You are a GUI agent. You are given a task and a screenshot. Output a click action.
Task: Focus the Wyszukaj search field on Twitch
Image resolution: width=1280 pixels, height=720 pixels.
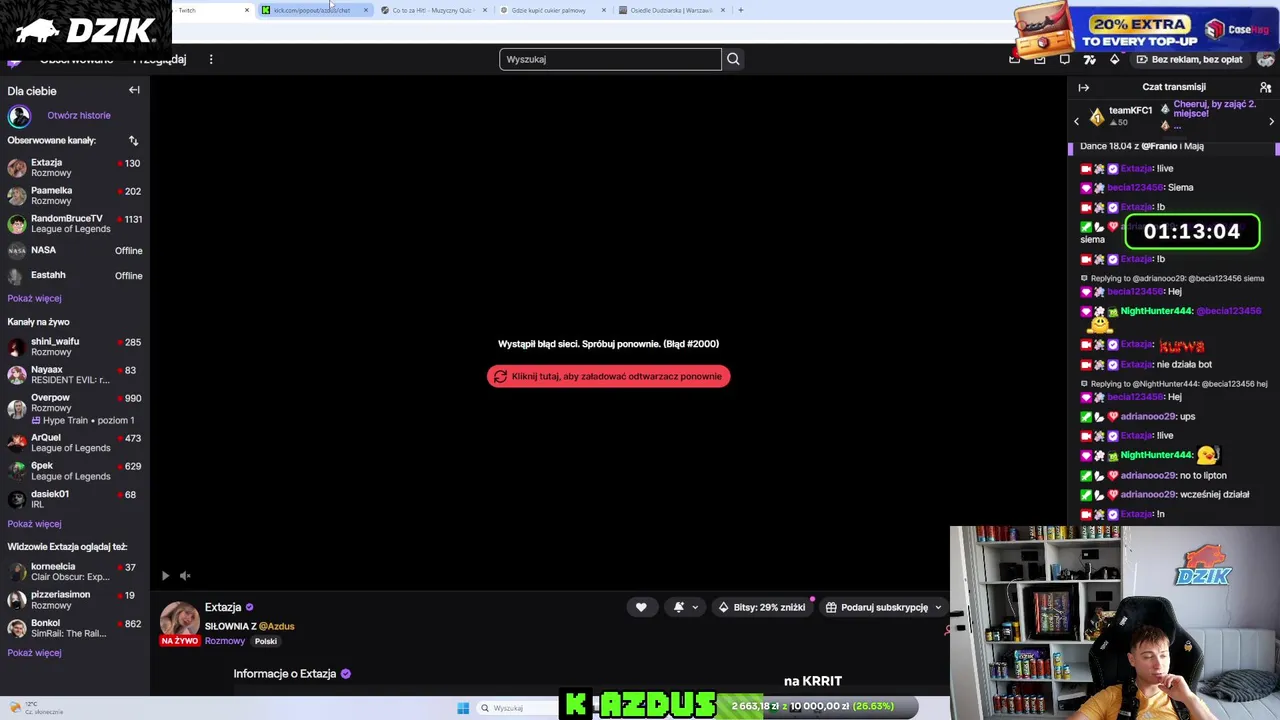(x=610, y=59)
